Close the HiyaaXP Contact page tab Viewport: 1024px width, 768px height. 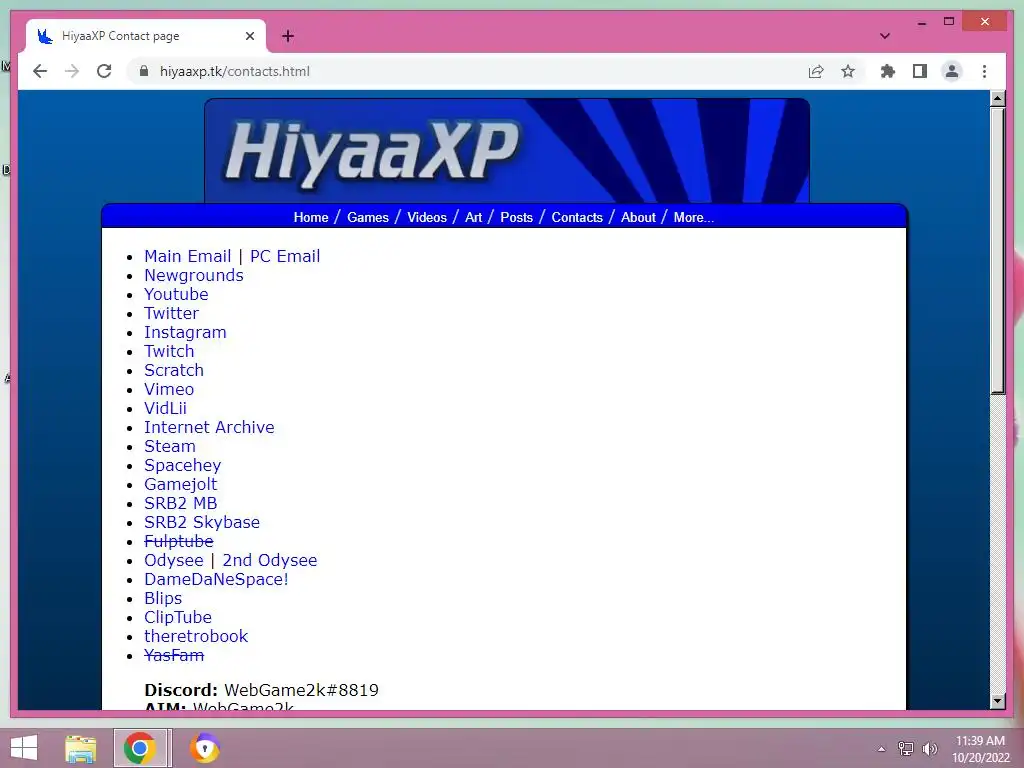[x=249, y=36]
